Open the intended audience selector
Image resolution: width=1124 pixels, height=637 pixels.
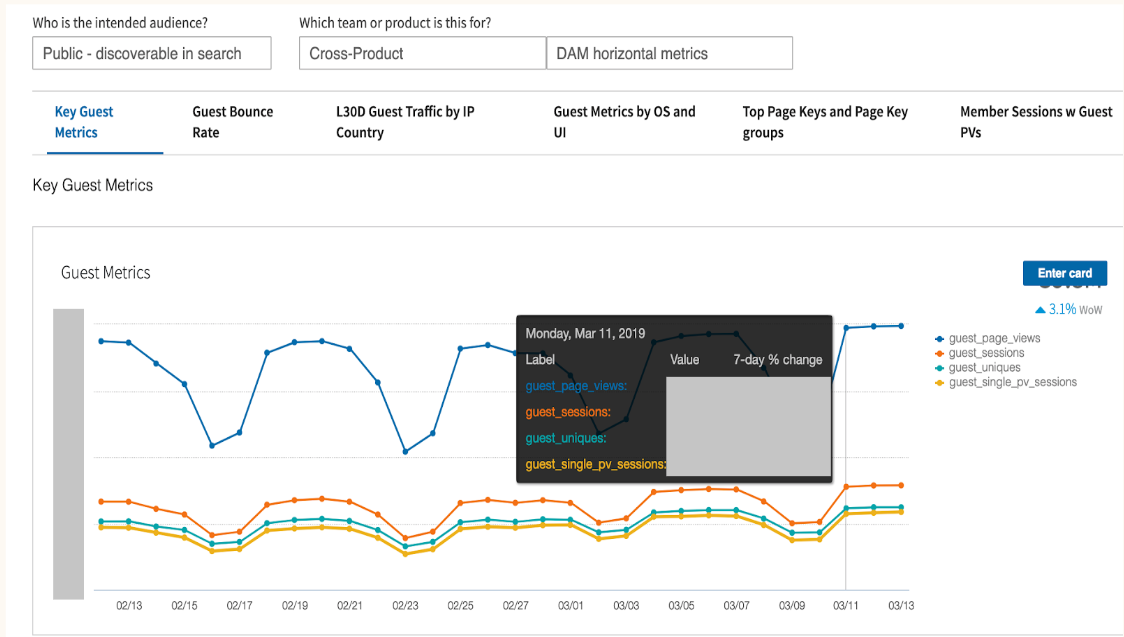coord(151,52)
